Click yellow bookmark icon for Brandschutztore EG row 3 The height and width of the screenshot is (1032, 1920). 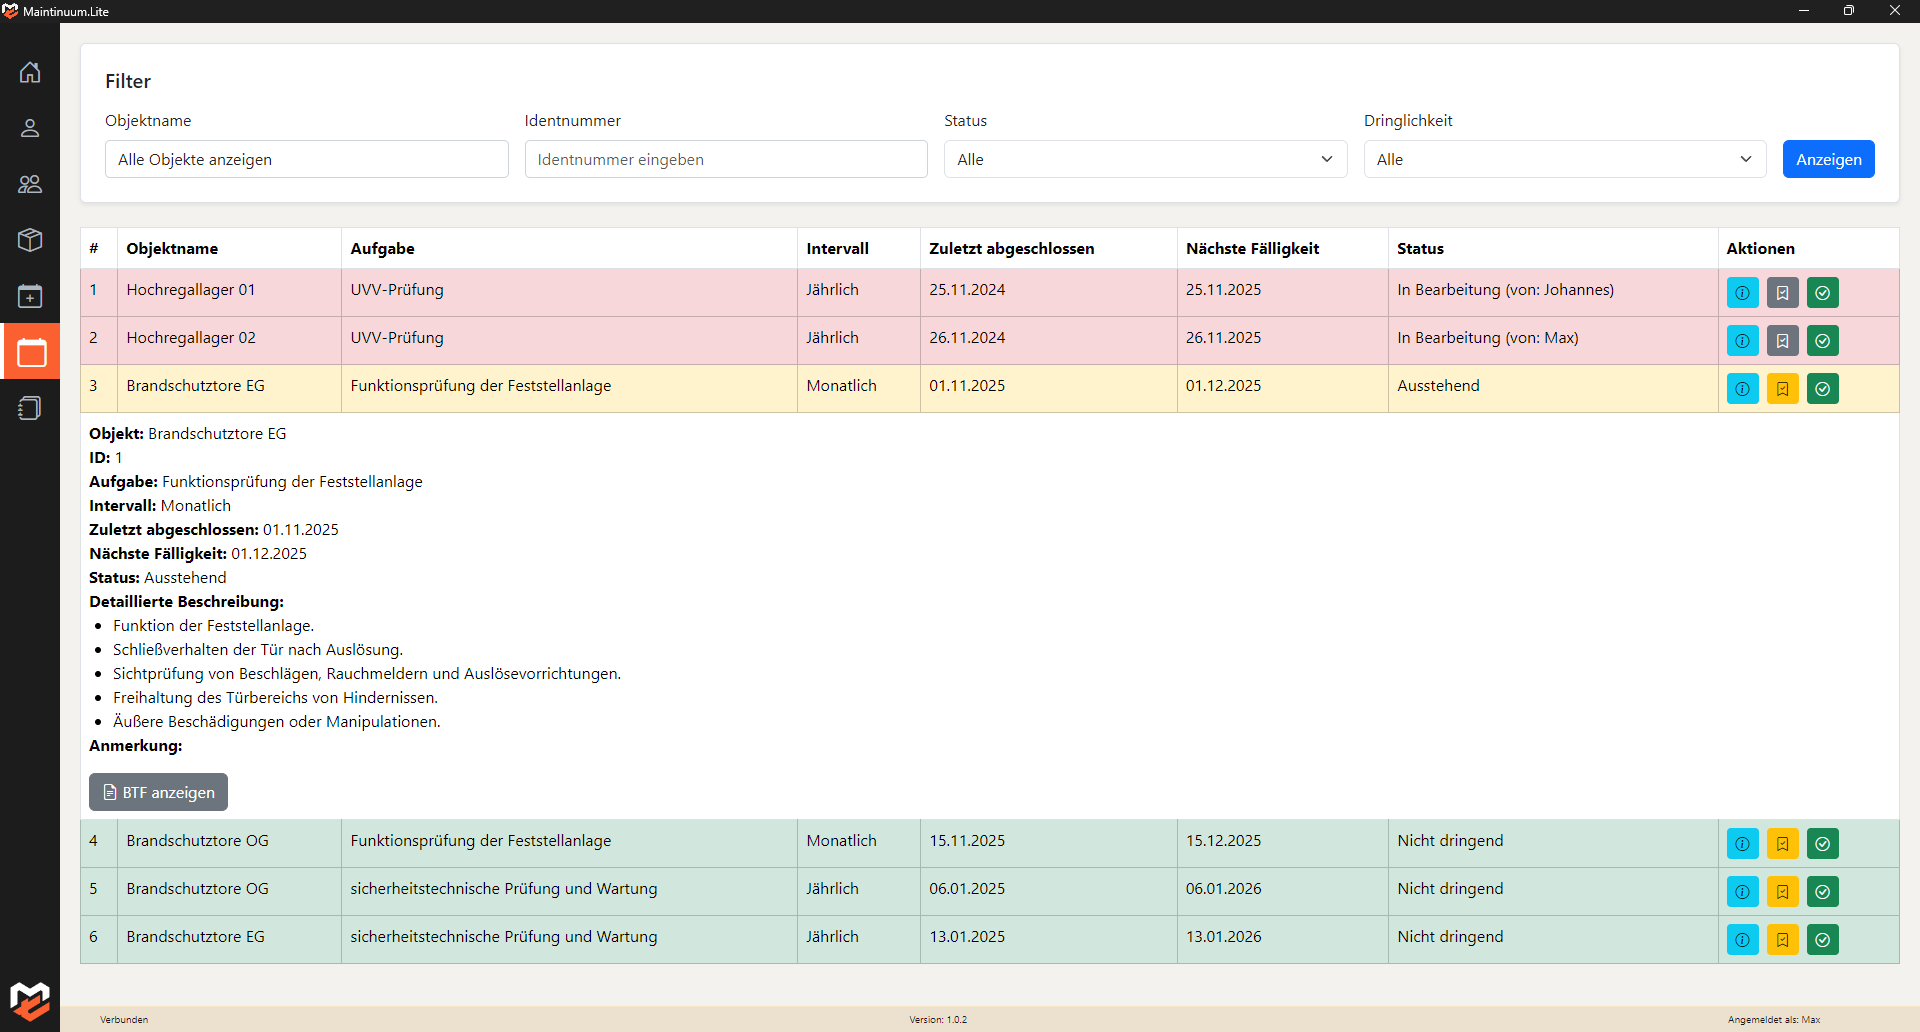coord(1782,389)
